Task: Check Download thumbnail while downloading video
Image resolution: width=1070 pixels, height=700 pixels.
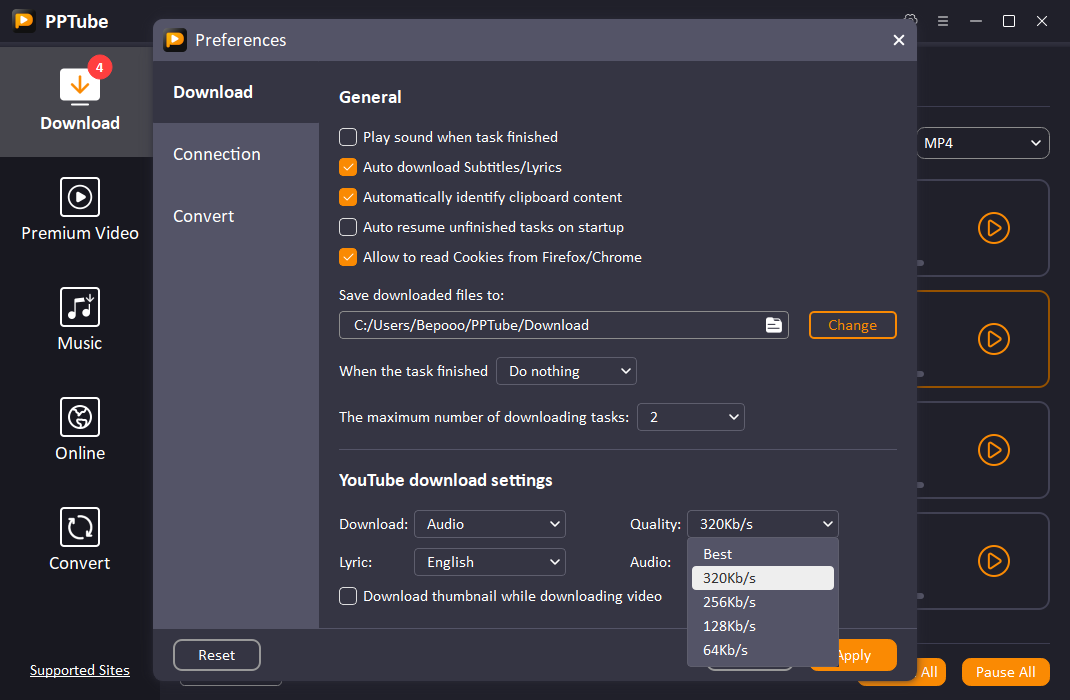Action: (x=347, y=595)
